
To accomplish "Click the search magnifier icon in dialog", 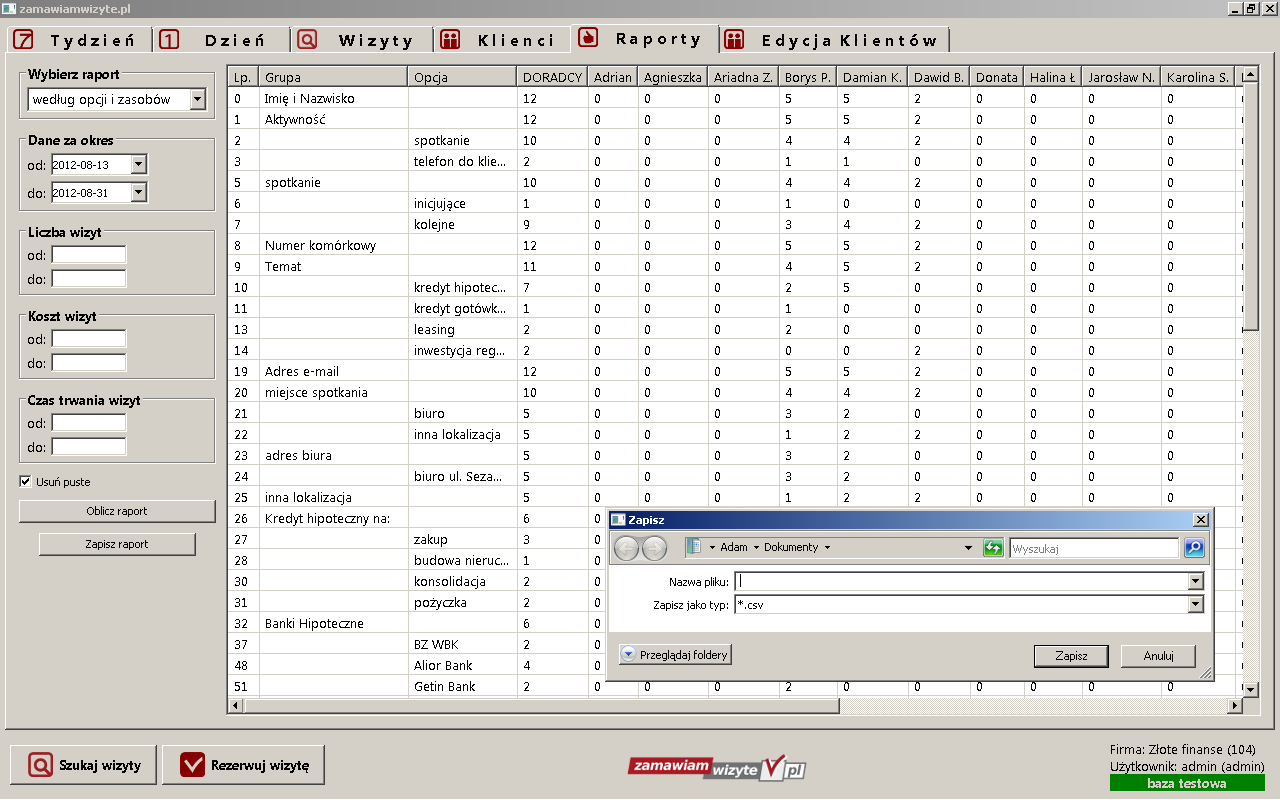I will point(1194,548).
